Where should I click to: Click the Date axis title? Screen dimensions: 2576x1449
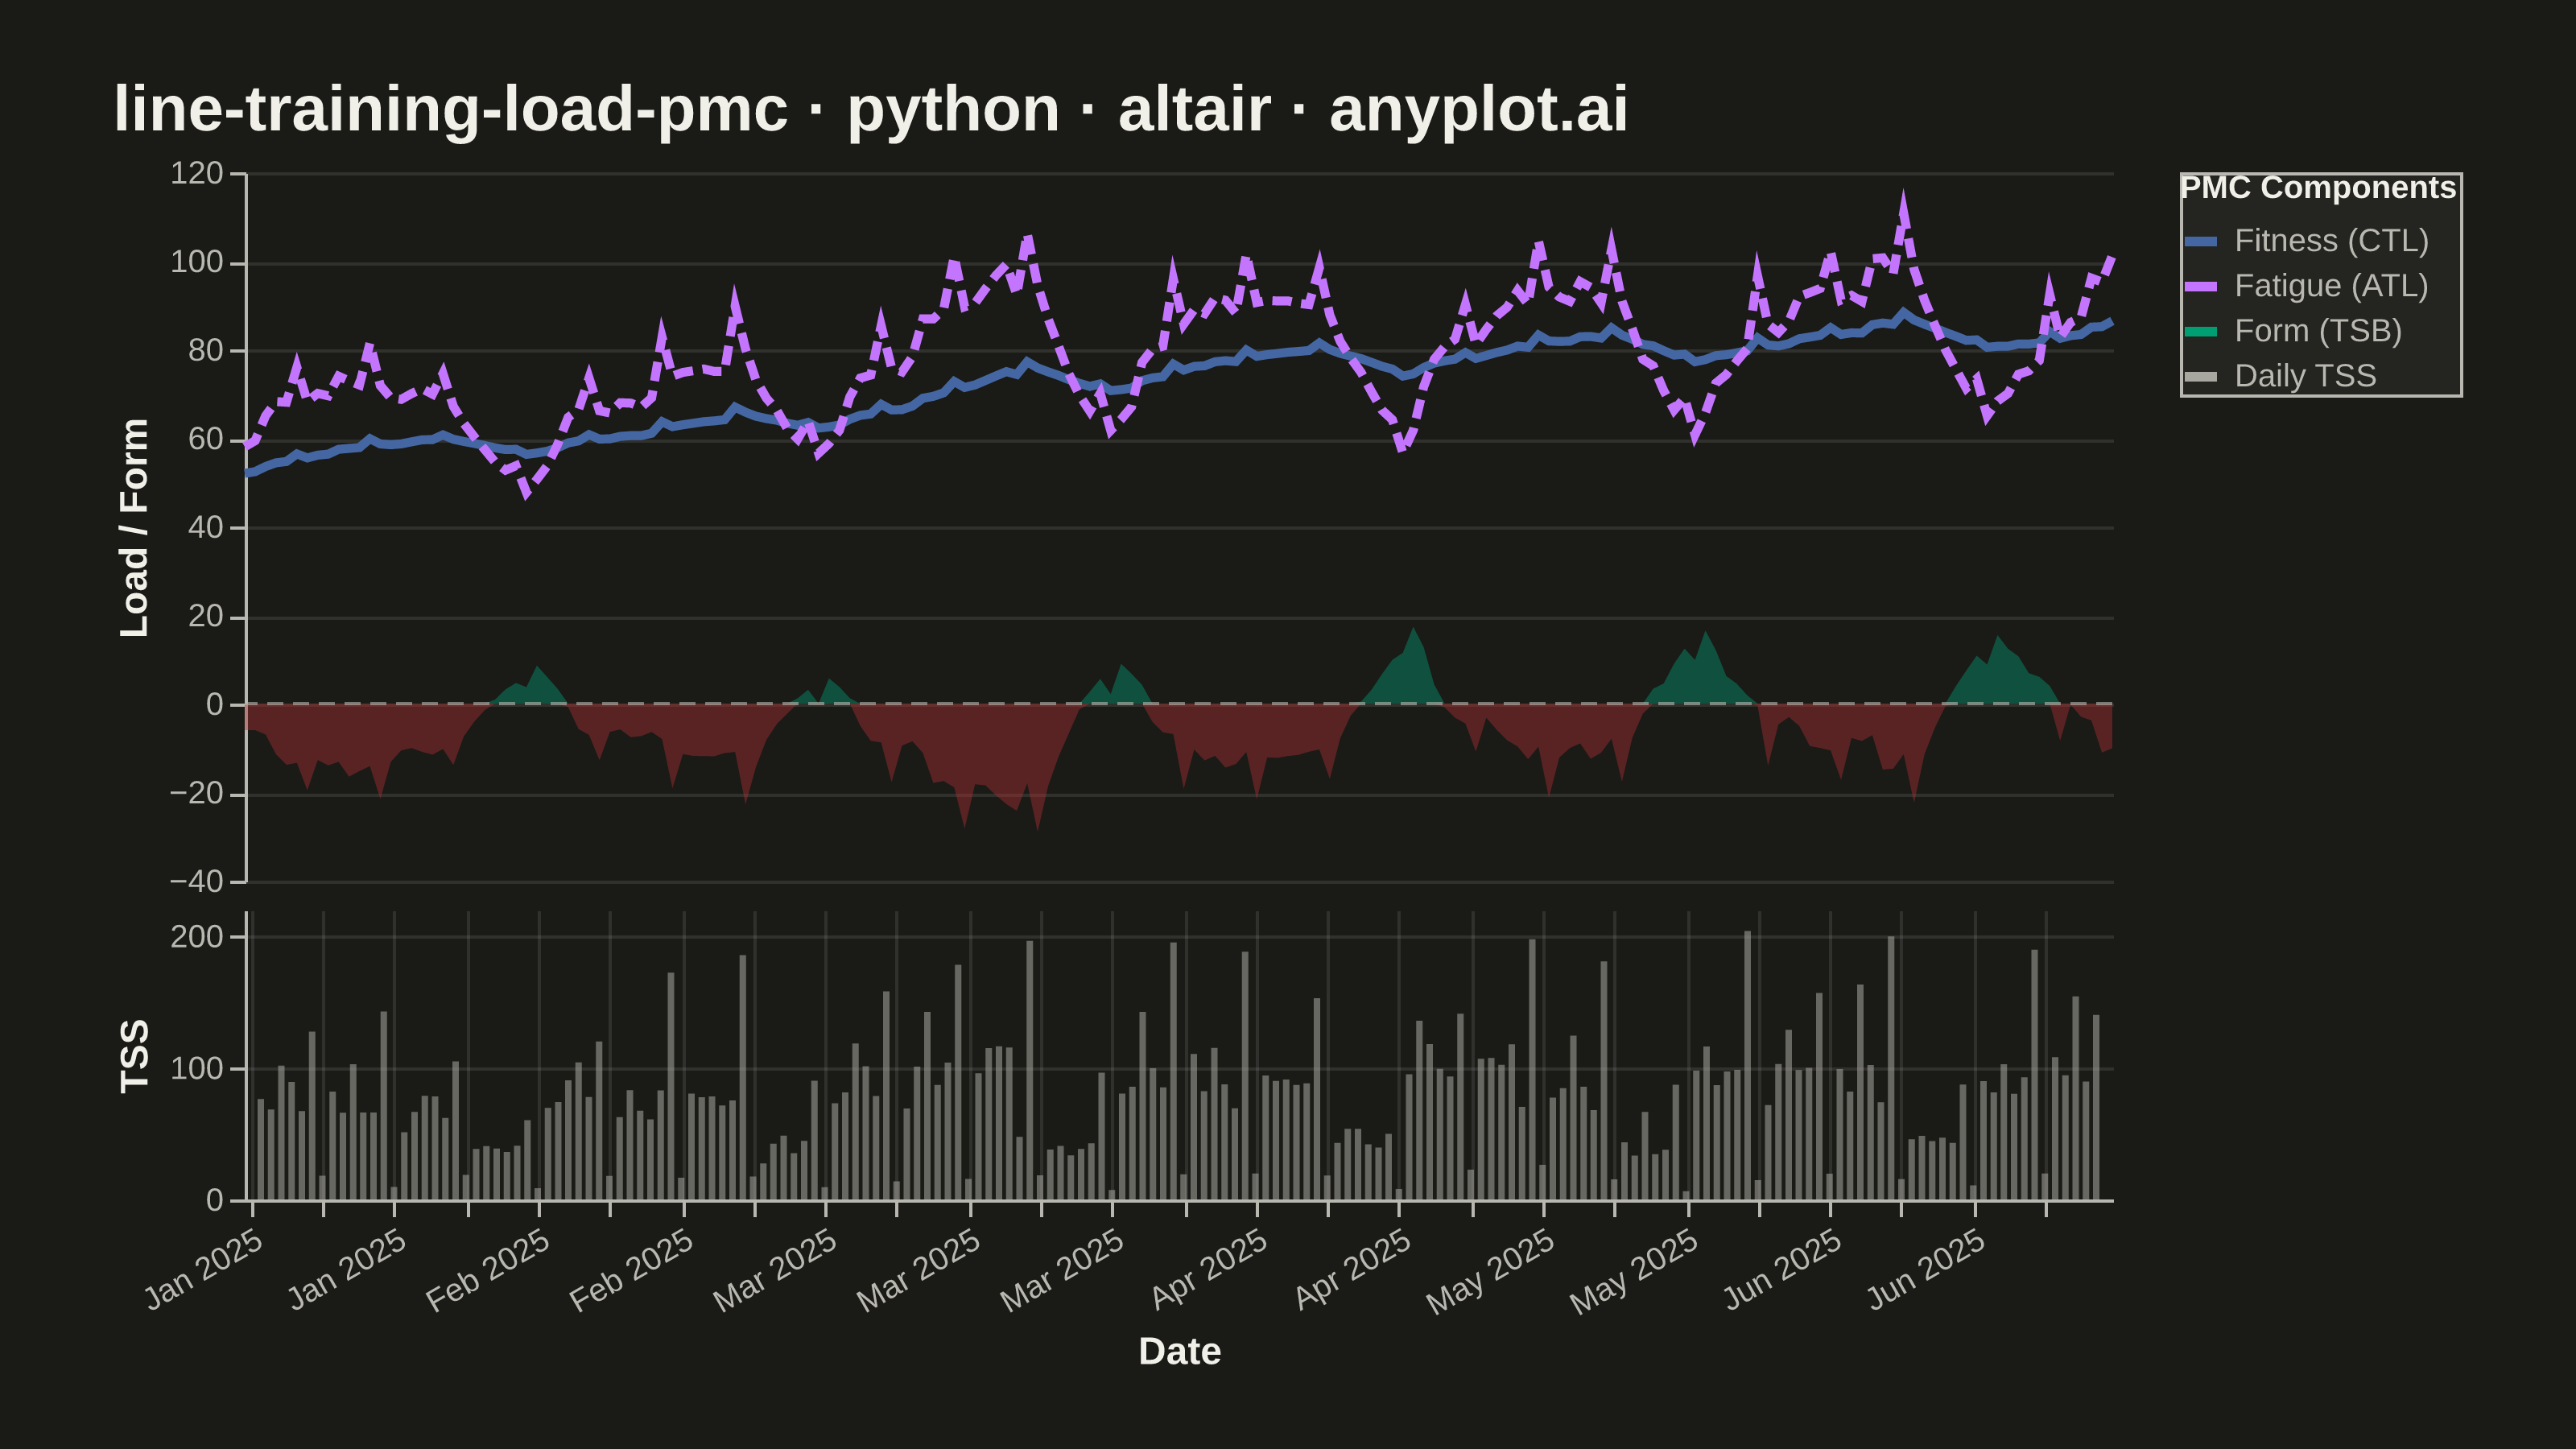click(x=1180, y=1352)
